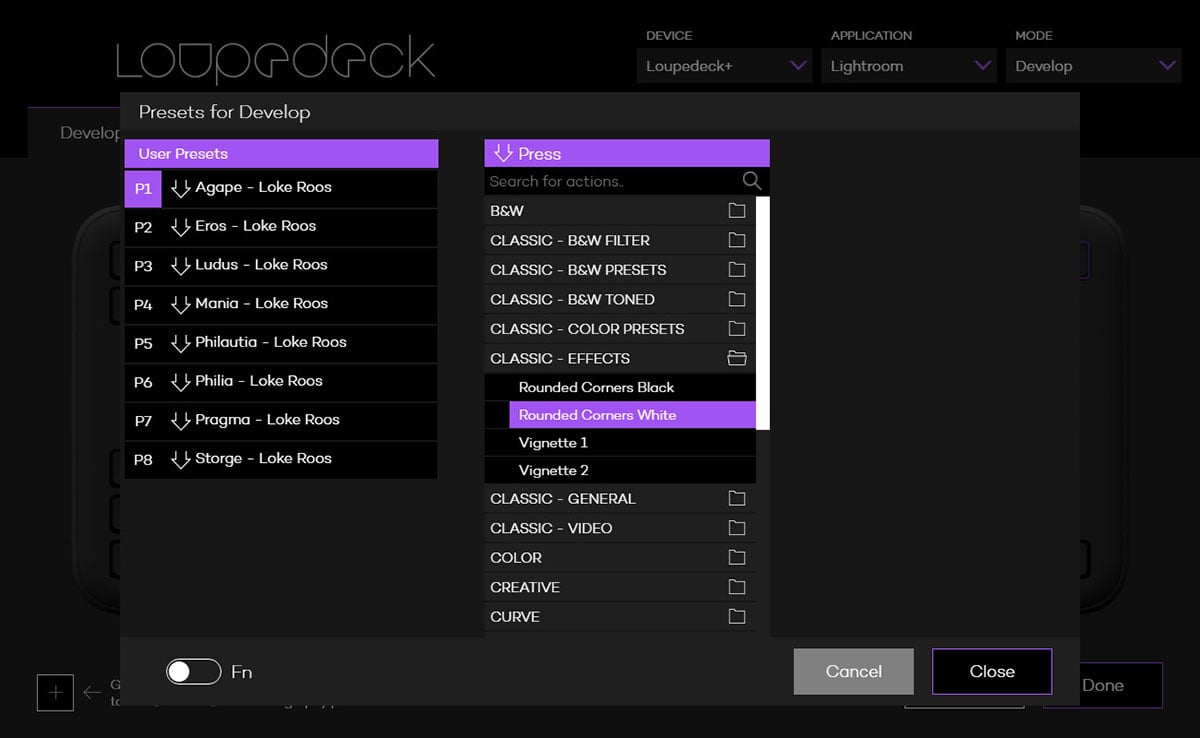This screenshot has width=1200, height=738.
Task: Expand the CURVE category
Action: (620, 616)
